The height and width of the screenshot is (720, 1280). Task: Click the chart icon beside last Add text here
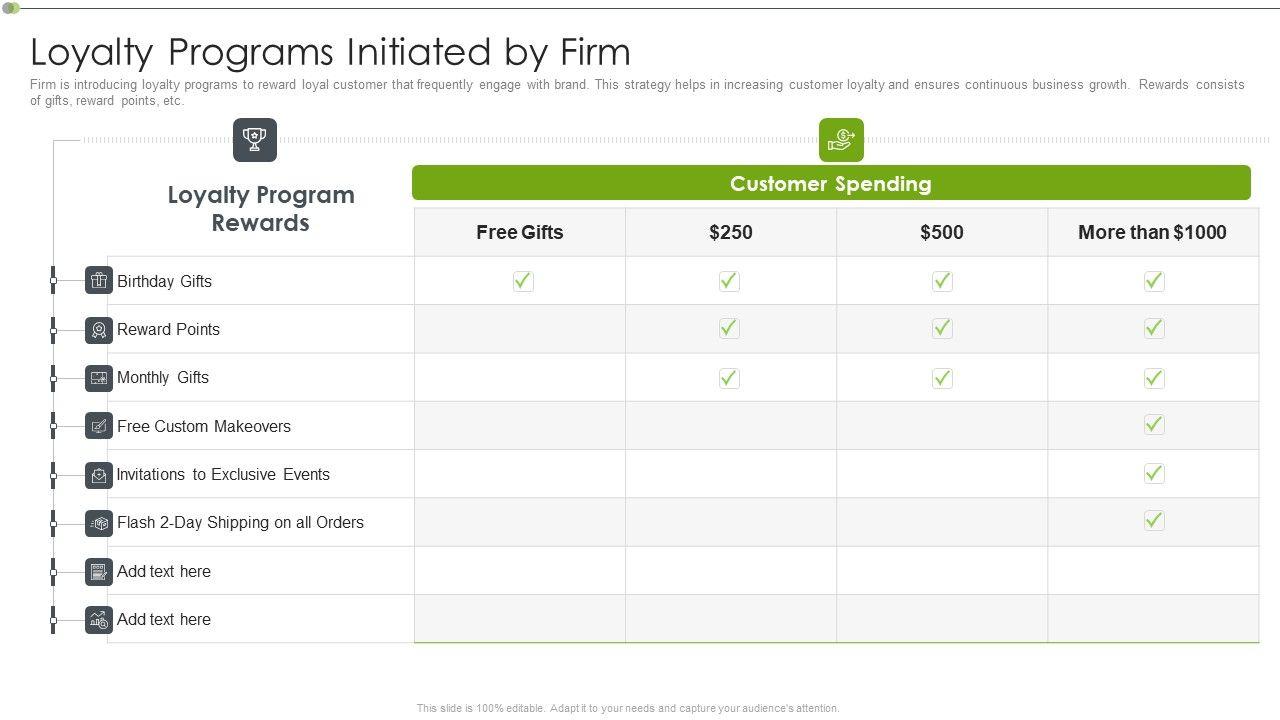pos(98,620)
